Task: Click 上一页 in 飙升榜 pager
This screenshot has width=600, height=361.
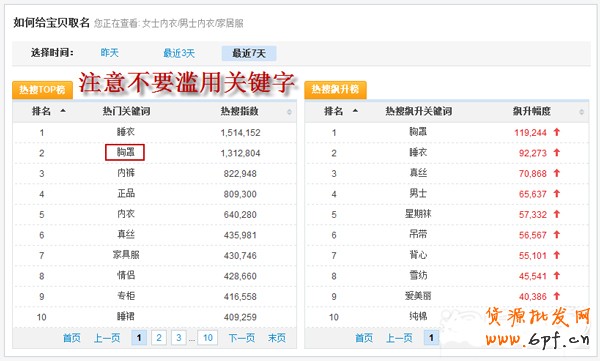Action: tap(399, 338)
